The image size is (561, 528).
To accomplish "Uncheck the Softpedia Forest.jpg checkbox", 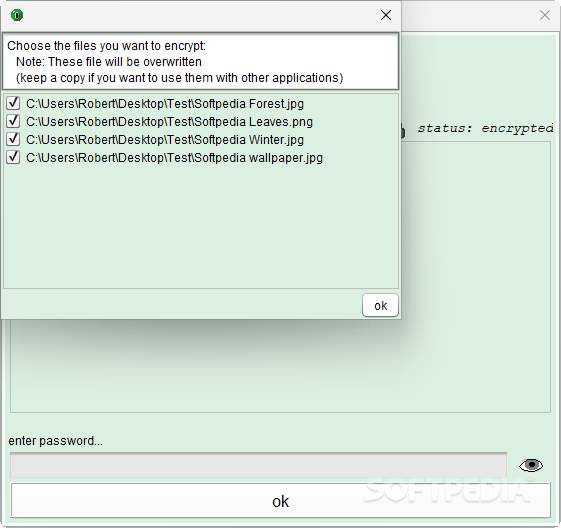I will tap(13, 103).
